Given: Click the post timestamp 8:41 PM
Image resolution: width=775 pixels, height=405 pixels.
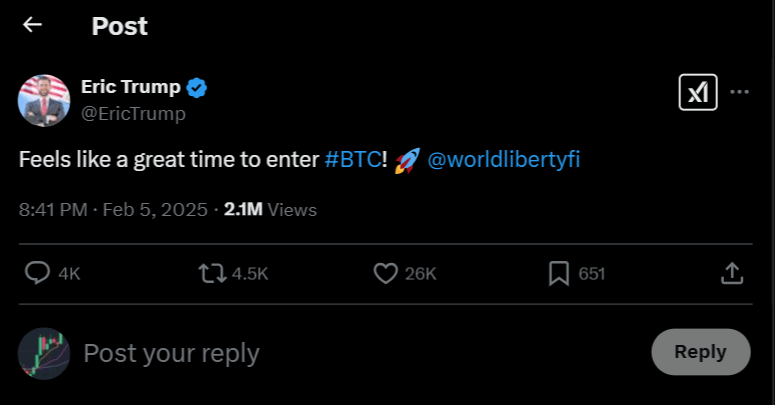Looking at the screenshot, I should (x=54, y=210).
